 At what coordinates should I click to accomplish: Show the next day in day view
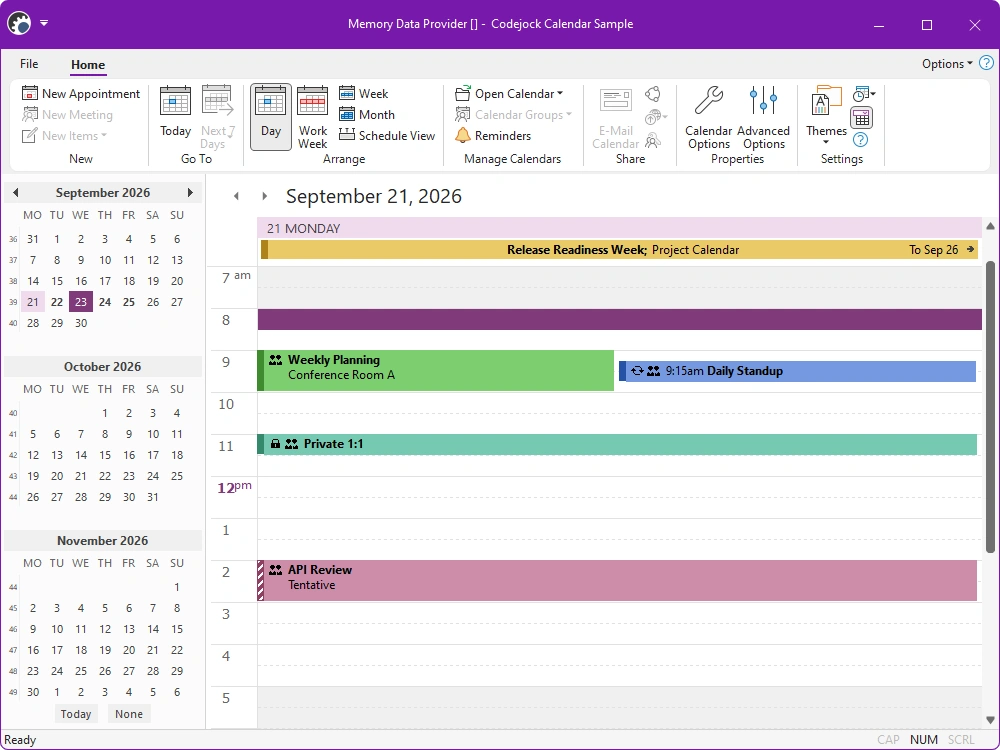tap(265, 196)
